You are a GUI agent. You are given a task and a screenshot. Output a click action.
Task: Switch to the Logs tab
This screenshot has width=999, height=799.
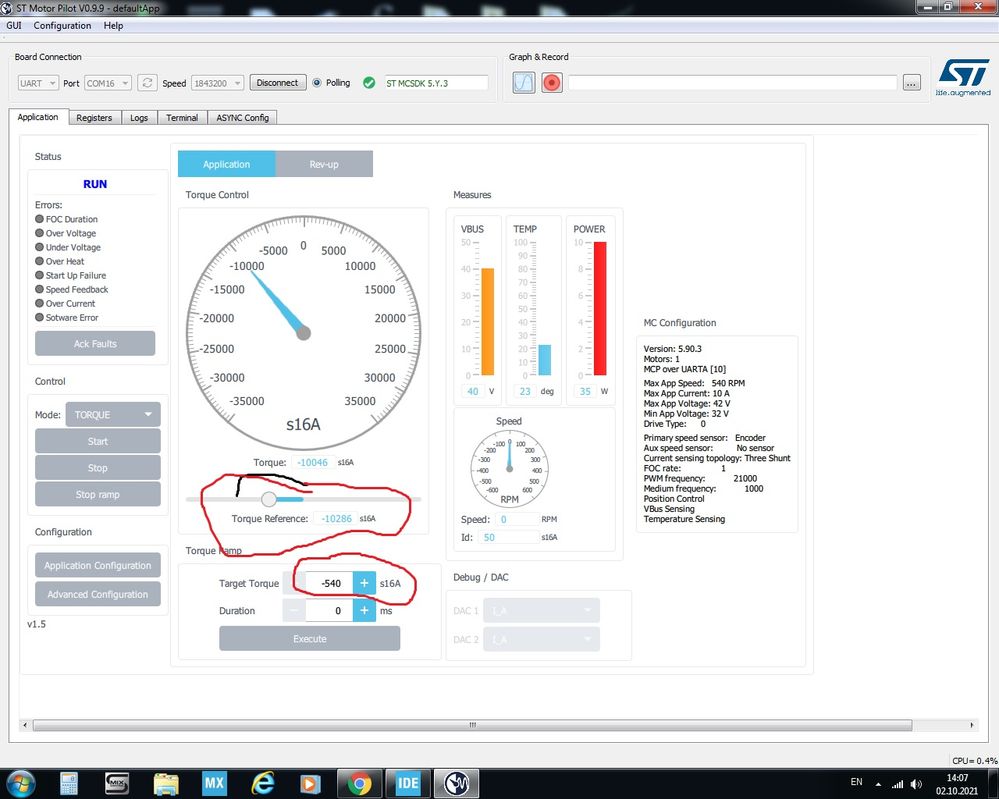click(139, 118)
